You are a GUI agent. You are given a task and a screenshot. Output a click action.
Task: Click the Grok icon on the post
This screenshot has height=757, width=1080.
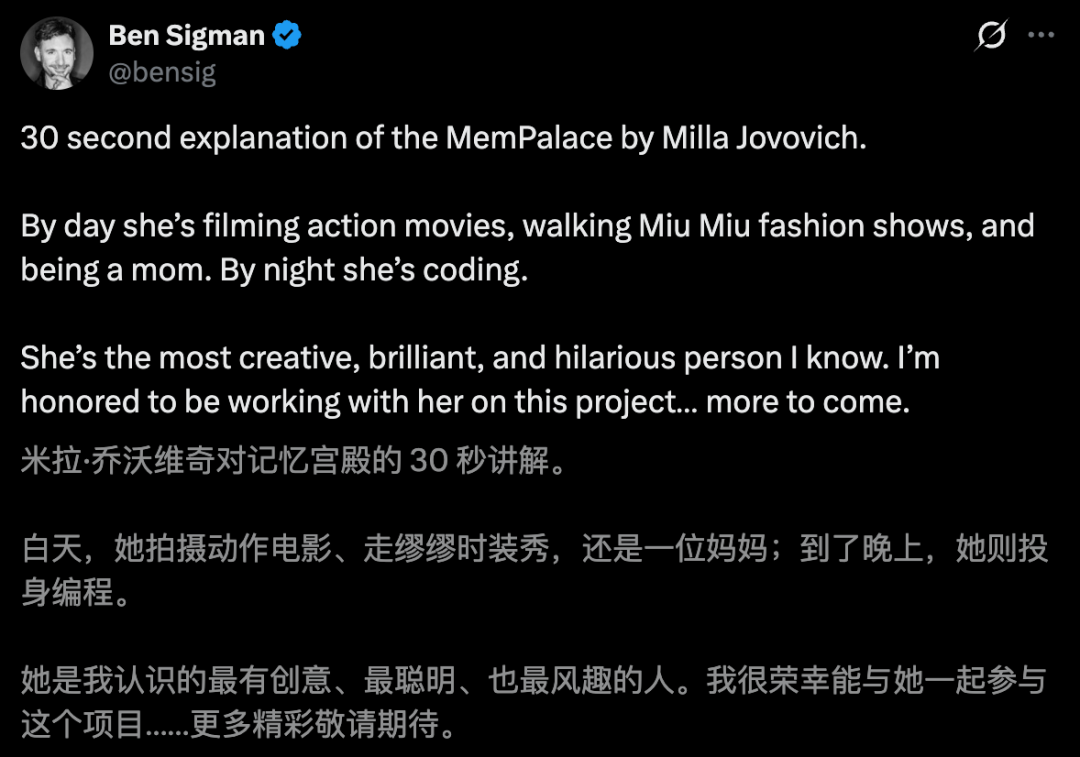click(990, 37)
